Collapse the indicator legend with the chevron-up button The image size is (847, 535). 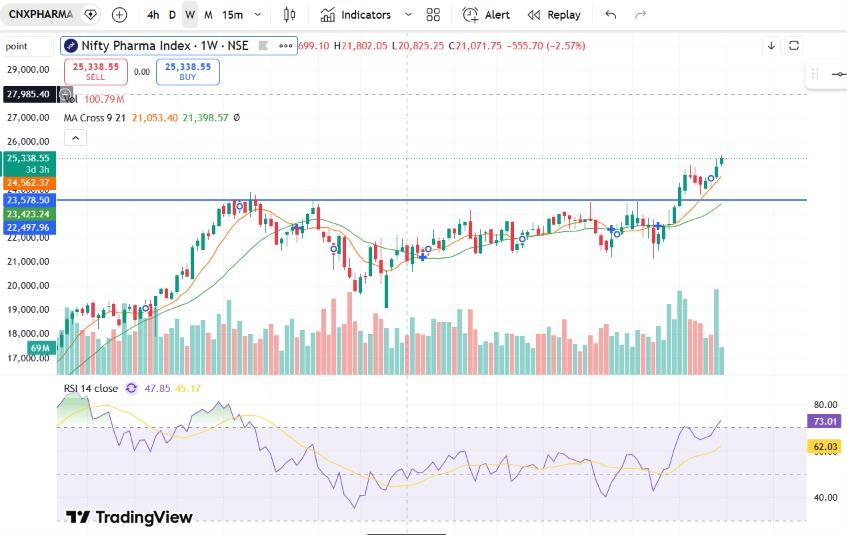[76, 138]
